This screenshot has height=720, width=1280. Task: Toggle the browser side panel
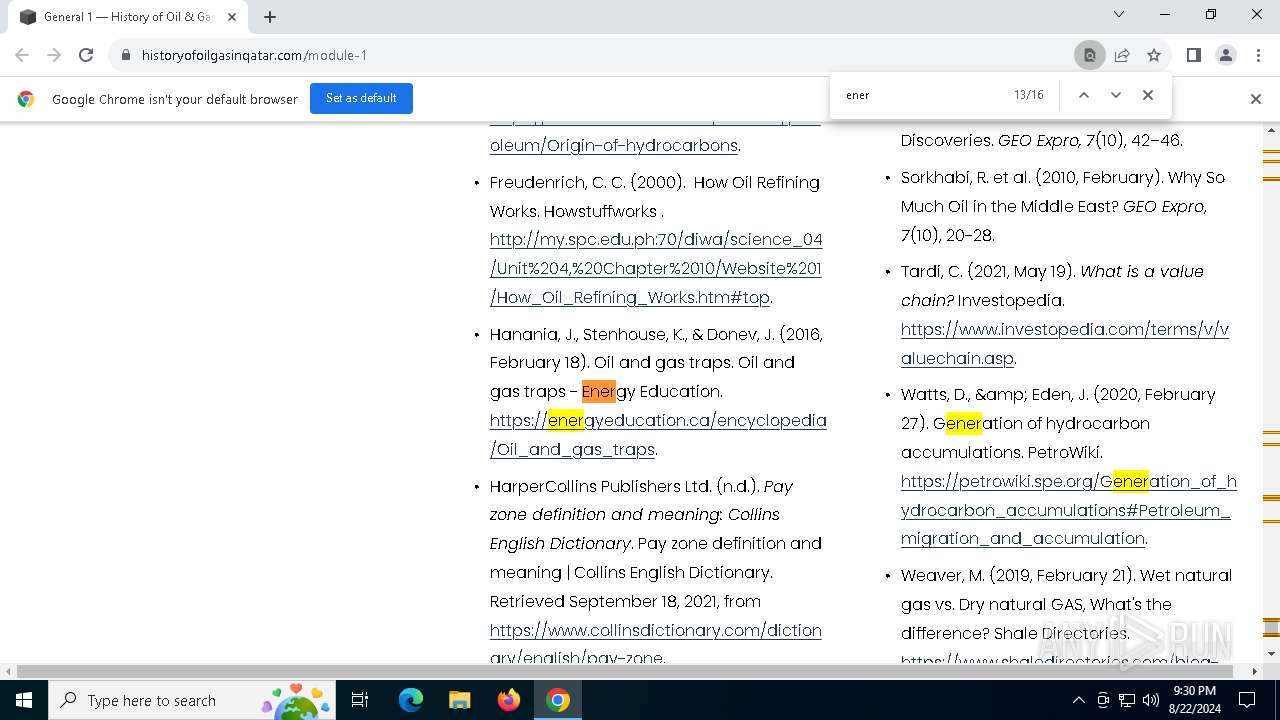[x=1194, y=55]
